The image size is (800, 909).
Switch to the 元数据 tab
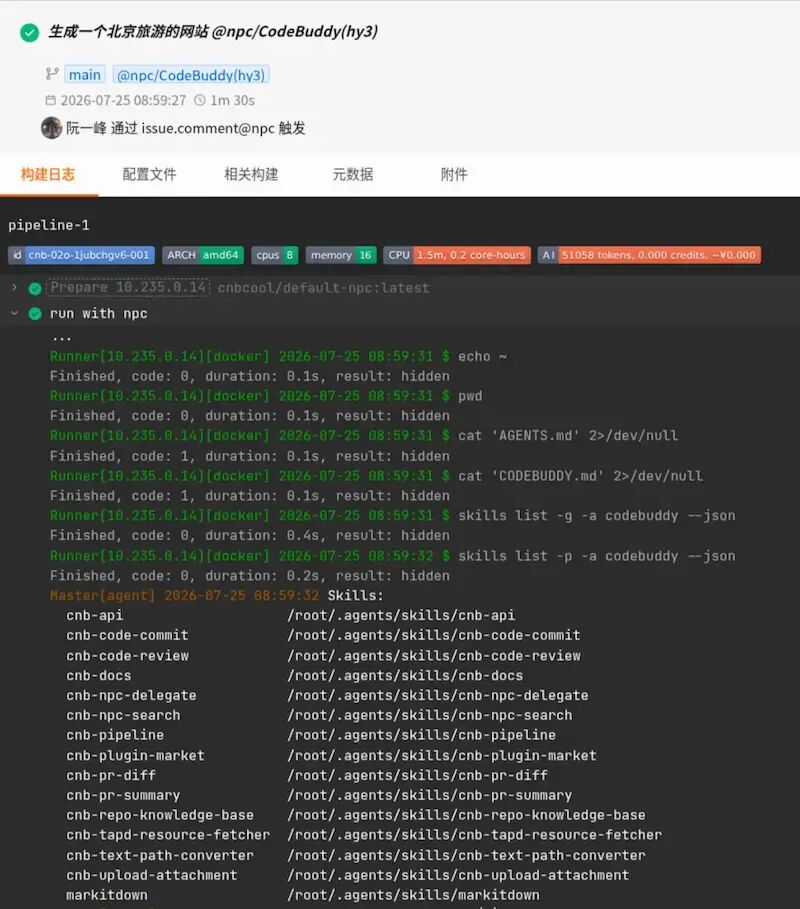[352, 174]
